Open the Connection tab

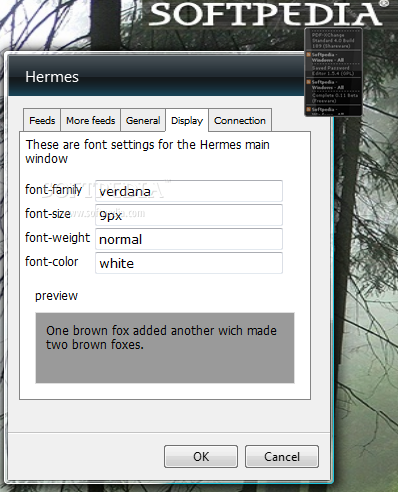pyautogui.click(x=240, y=120)
